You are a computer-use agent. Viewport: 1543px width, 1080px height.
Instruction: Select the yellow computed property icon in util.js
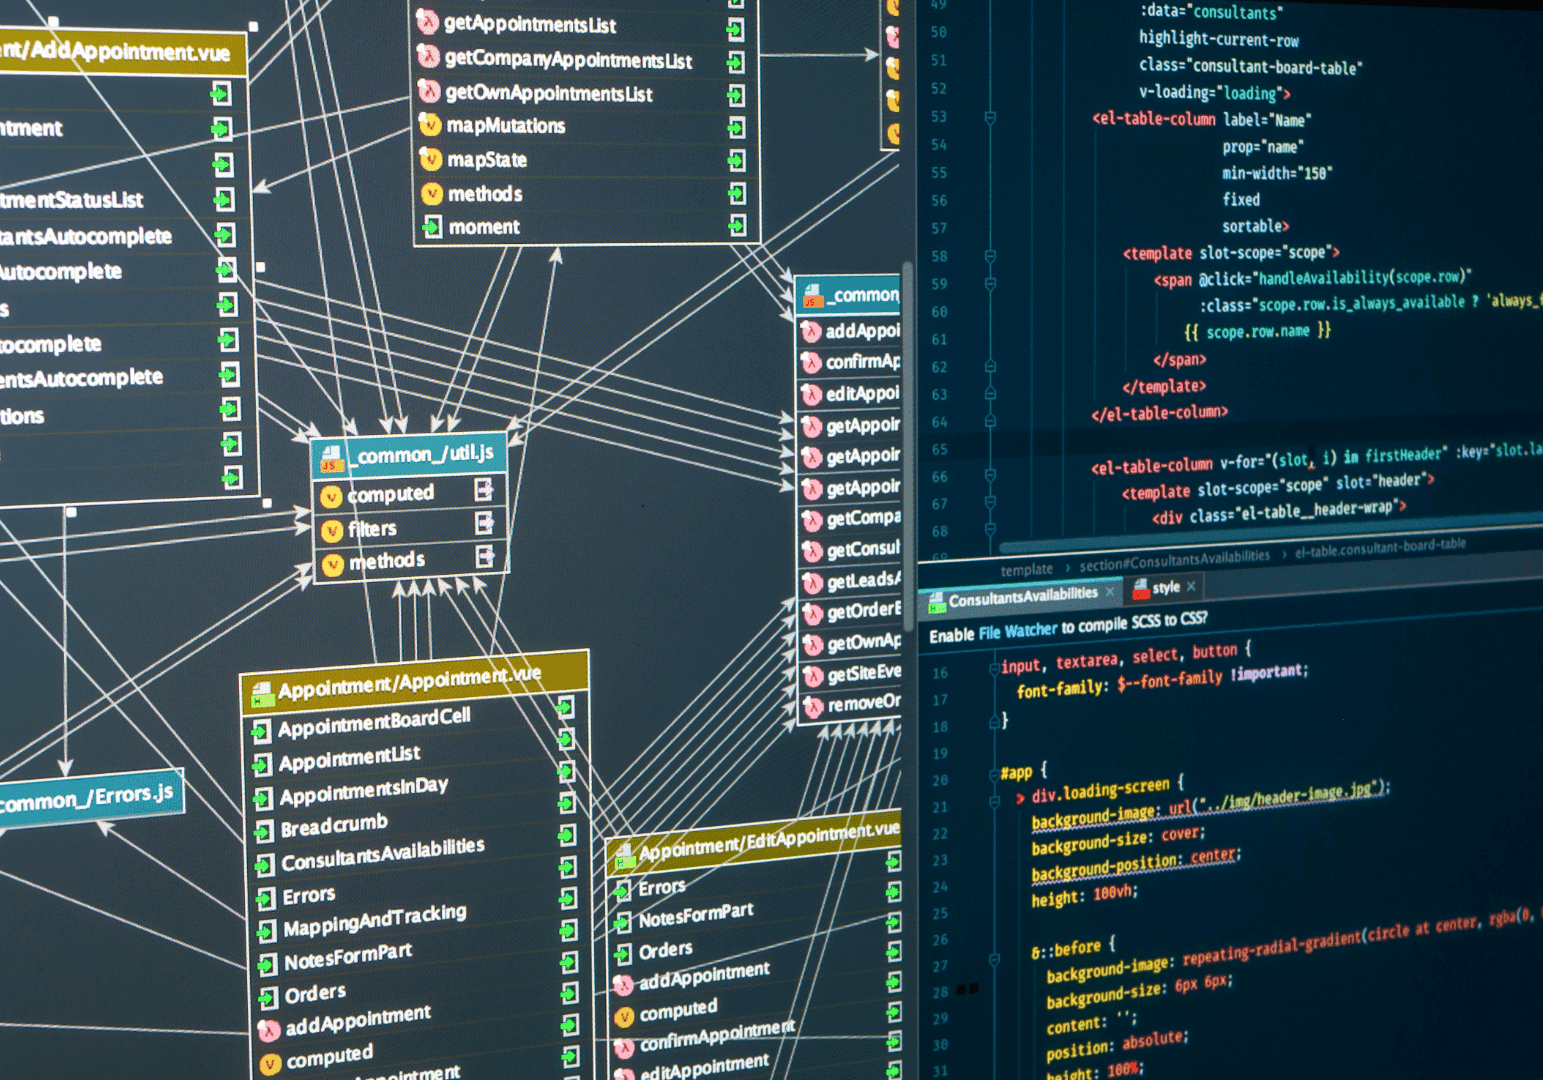[333, 494]
